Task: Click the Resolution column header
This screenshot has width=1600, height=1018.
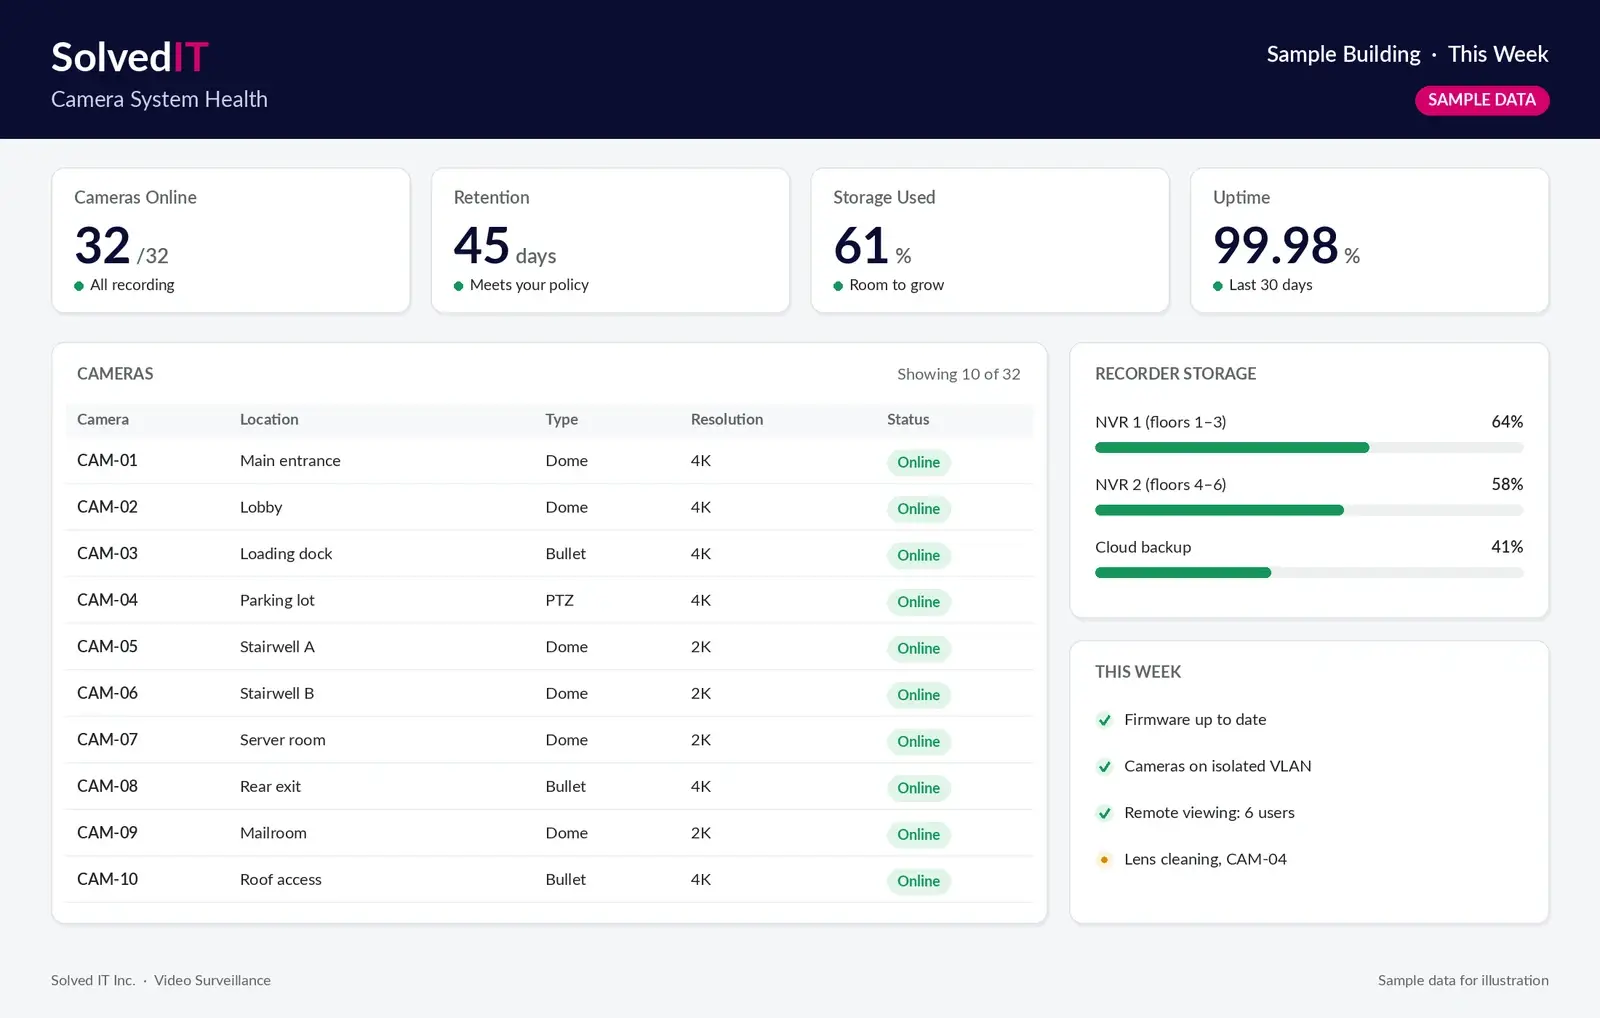Action: coord(727,419)
